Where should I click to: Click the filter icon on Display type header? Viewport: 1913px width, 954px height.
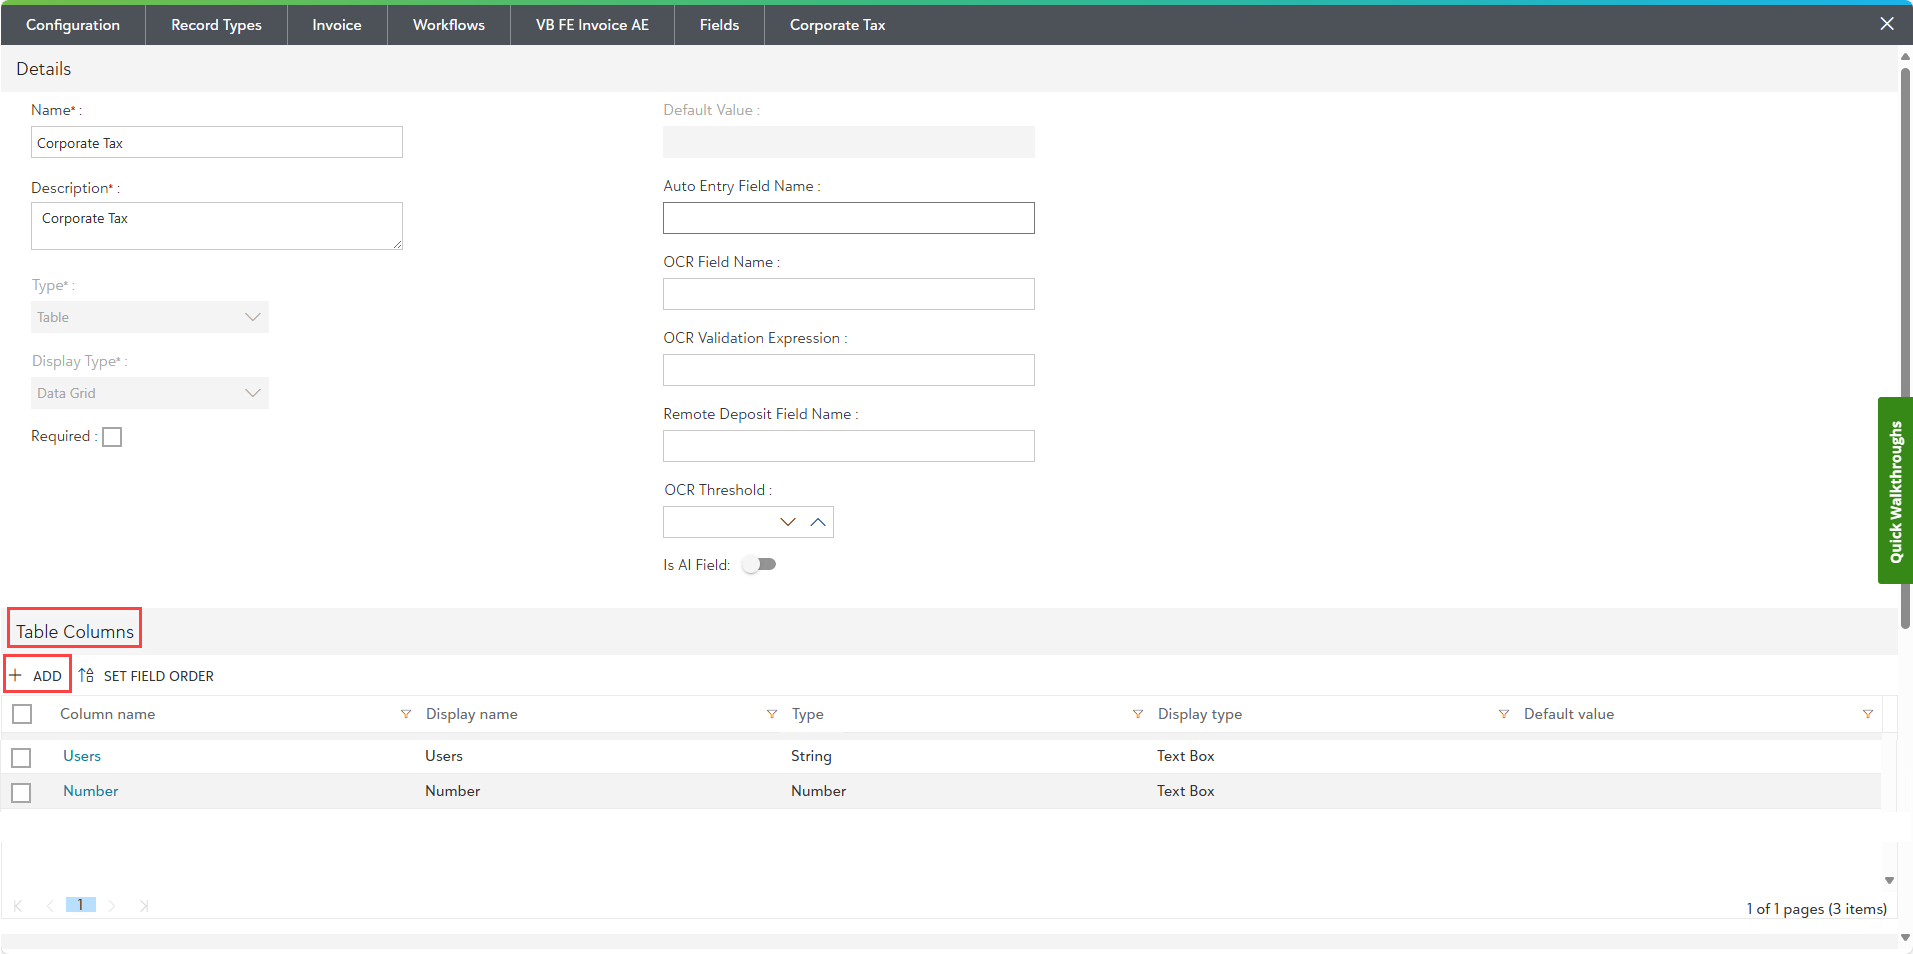coord(1503,714)
